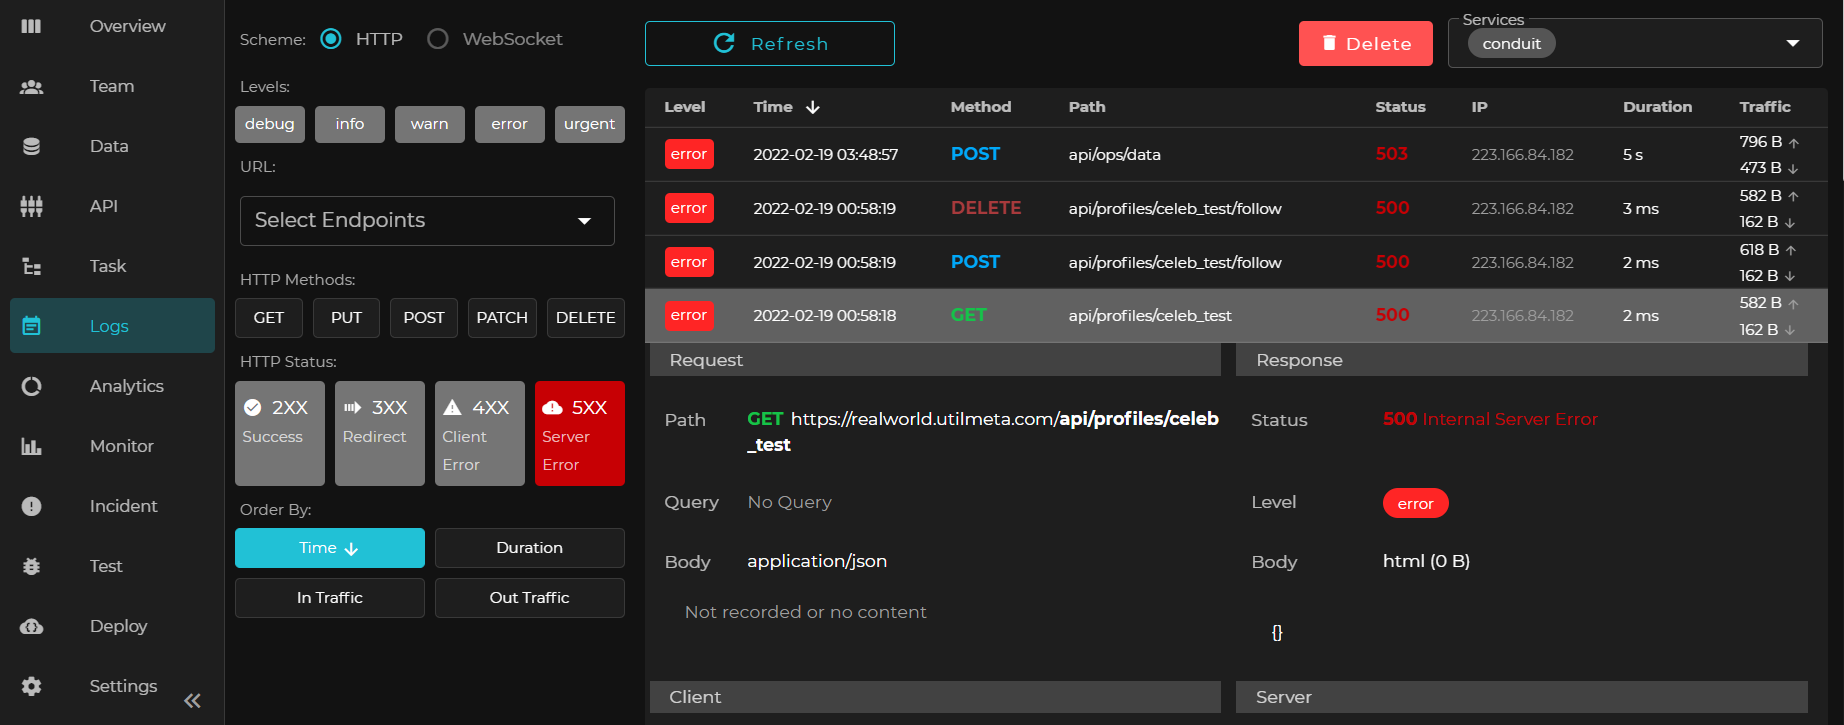The height and width of the screenshot is (725, 1844).
Task: Click the Settings gear icon
Action: tap(31, 686)
